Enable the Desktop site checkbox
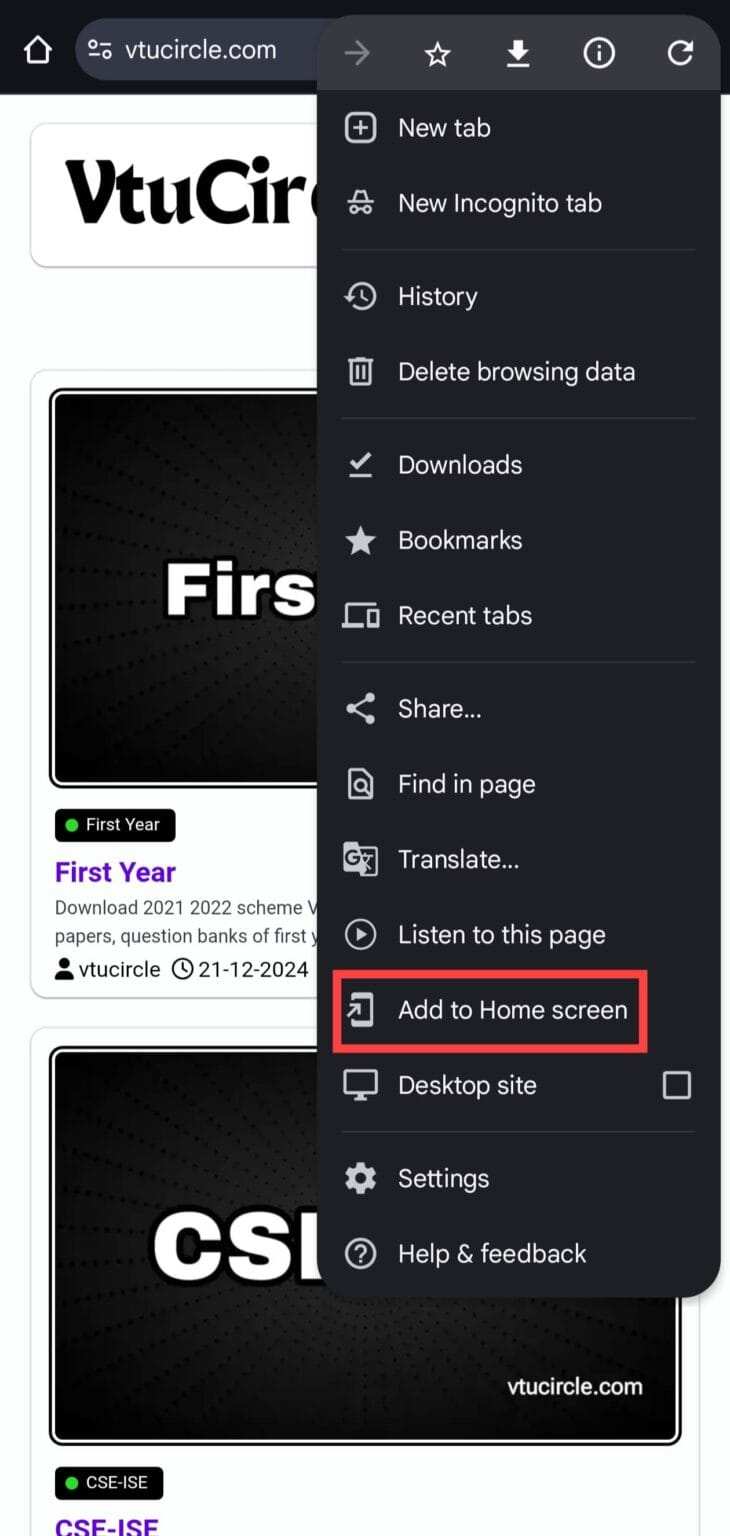 tap(677, 1085)
